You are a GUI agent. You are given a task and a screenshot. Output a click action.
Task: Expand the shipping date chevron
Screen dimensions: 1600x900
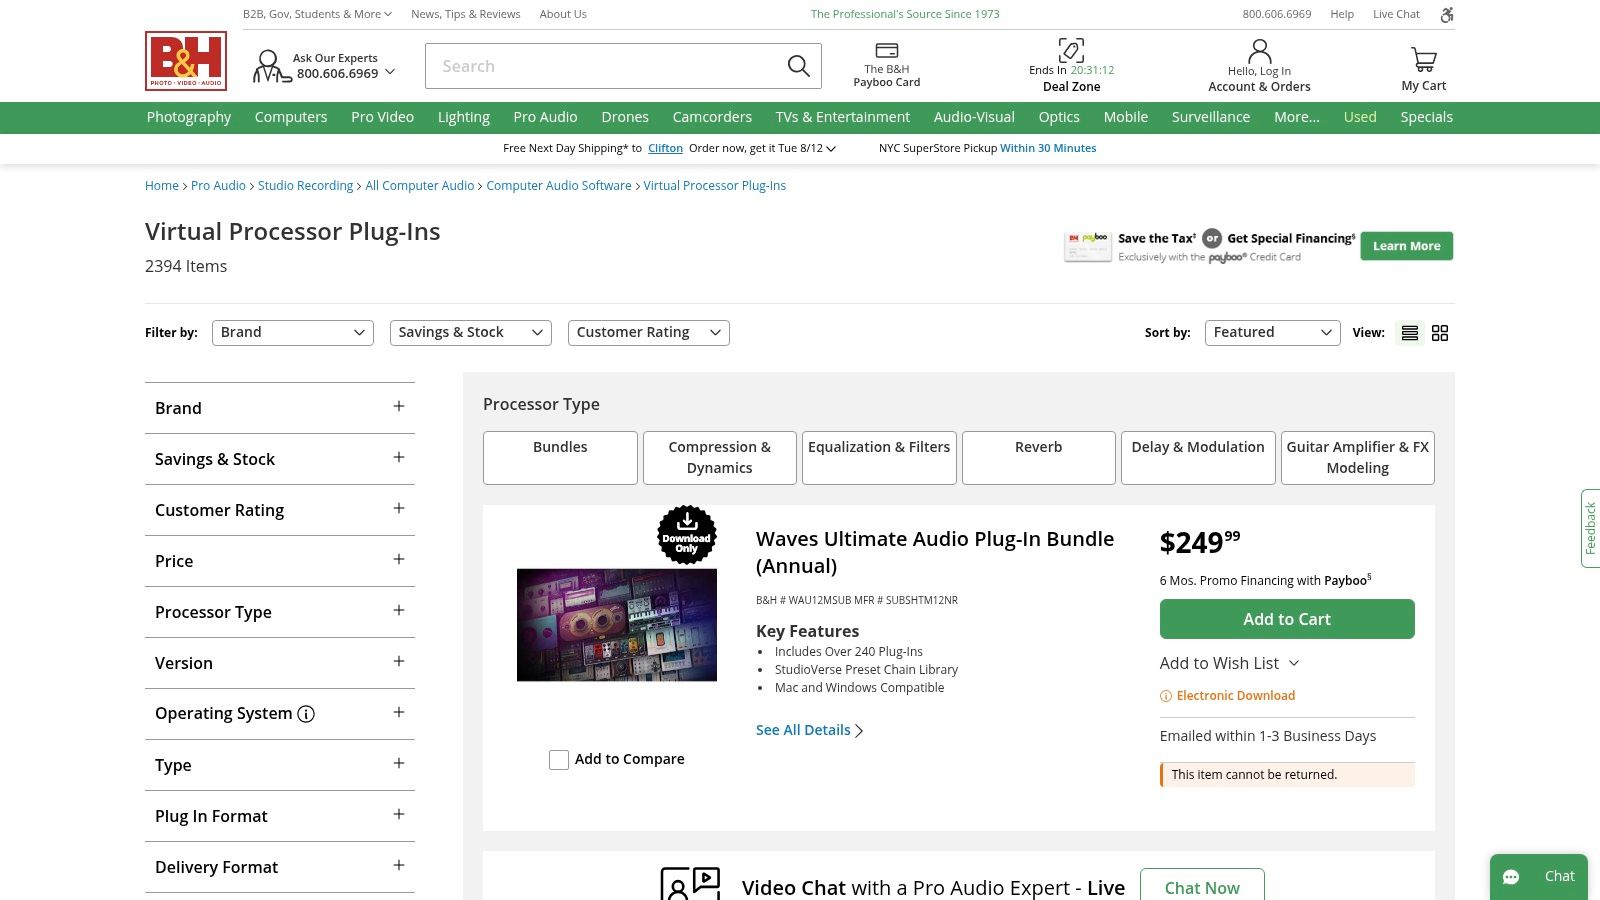[x=831, y=149]
